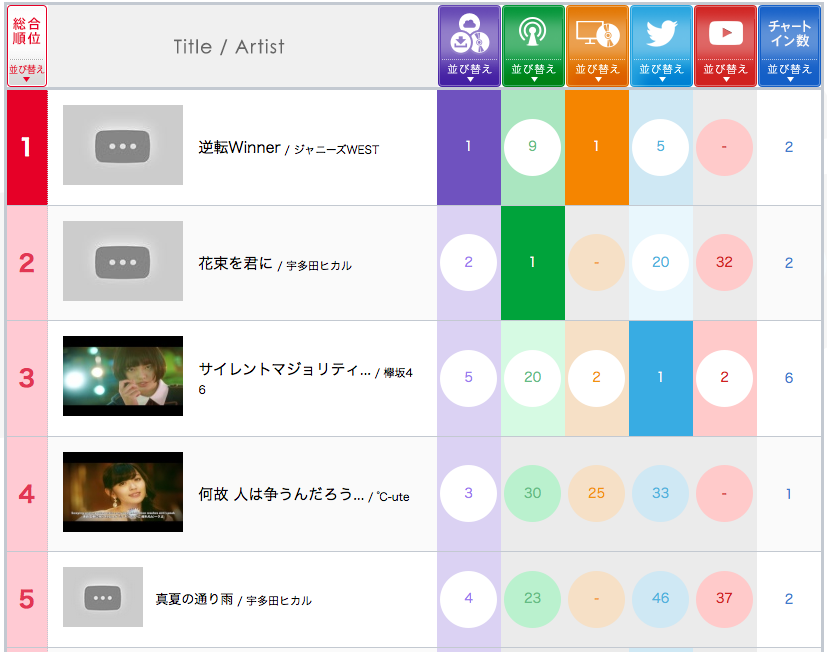Click green radio rank 1 cell for 花束を君に
Viewport: 827px width, 652px height.
coord(533,262)
